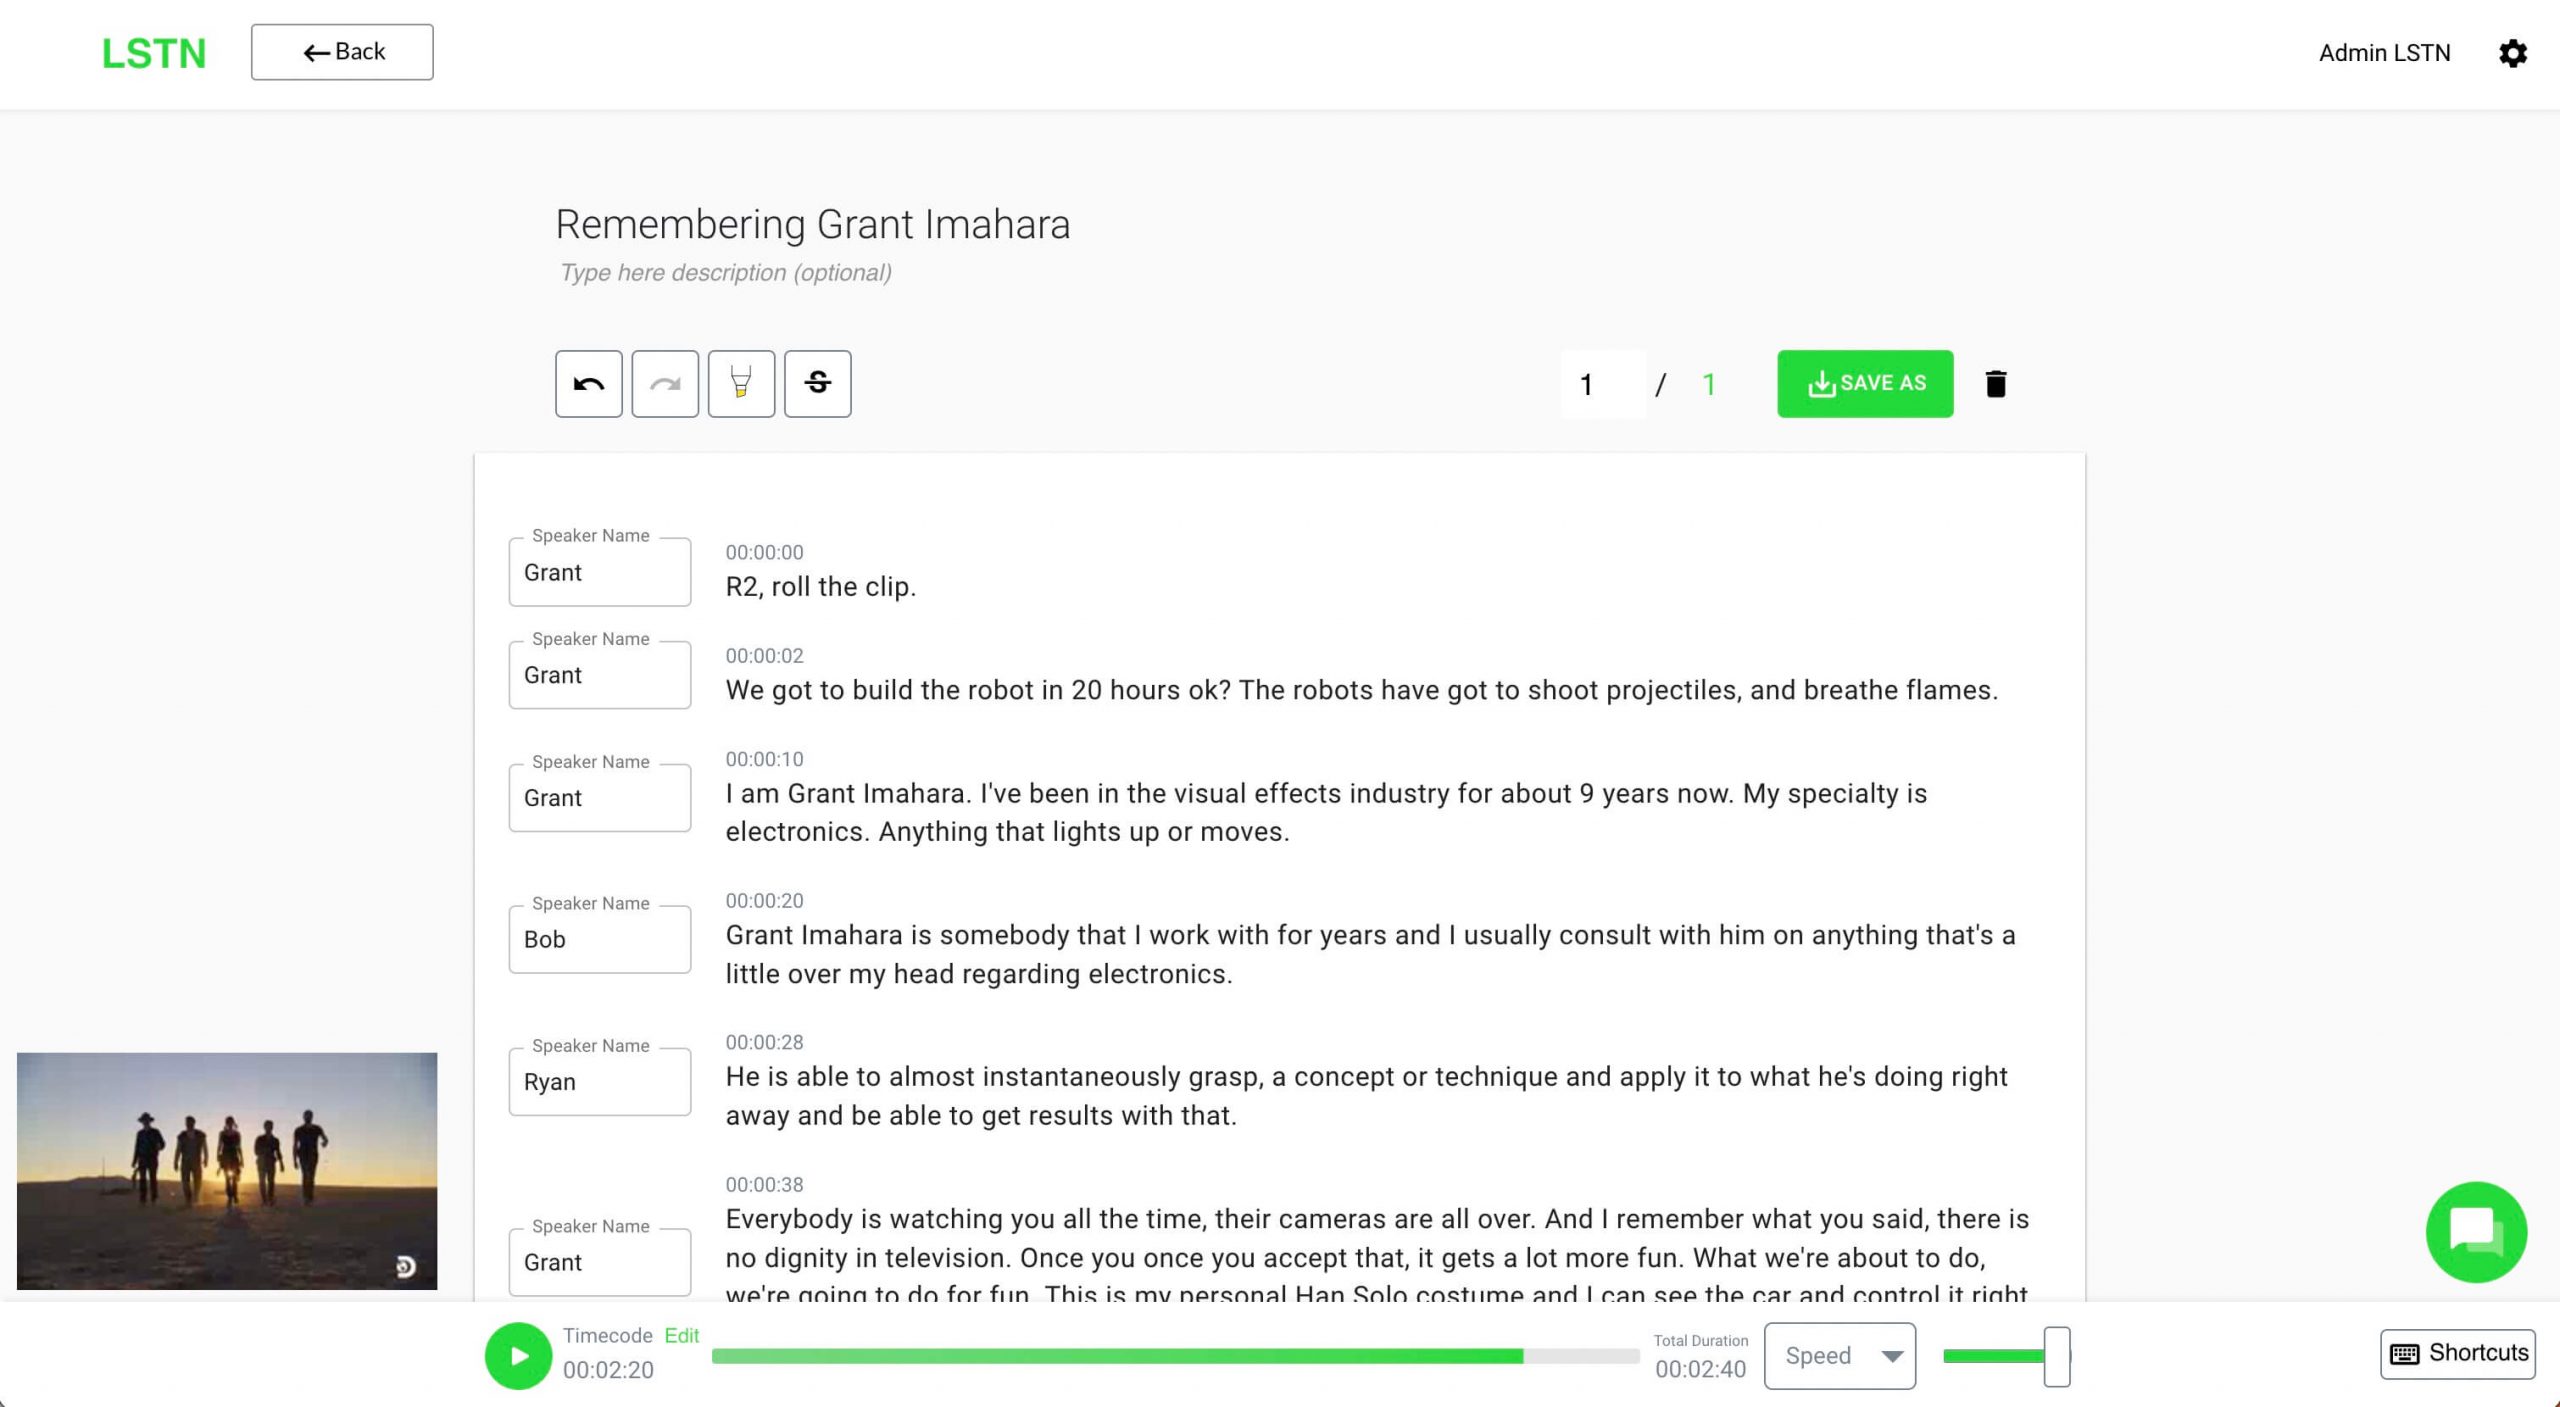Edit the title Remembering Grant Imahara
Image resolution: width=2560 pixels, height=1407 pixels.
coord(813,225)
